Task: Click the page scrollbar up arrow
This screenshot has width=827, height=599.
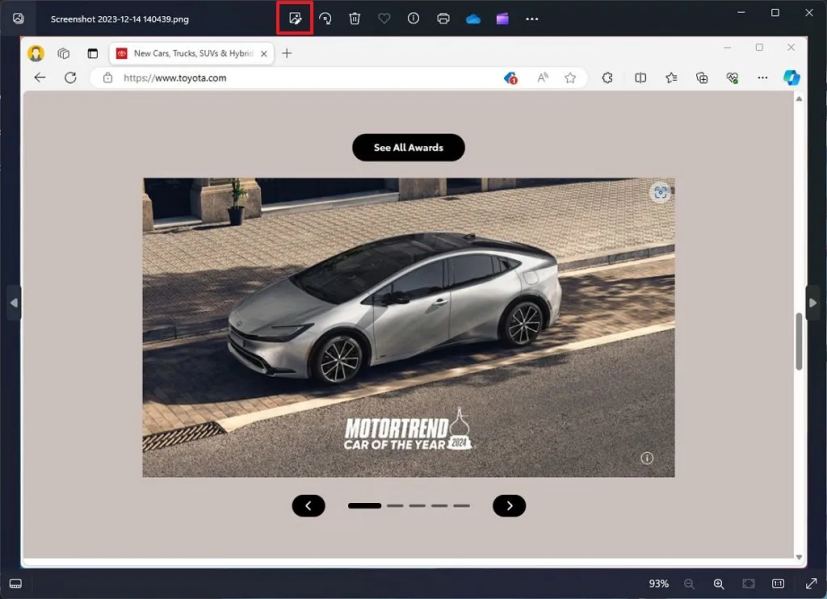Action: [x=799, y=99]
